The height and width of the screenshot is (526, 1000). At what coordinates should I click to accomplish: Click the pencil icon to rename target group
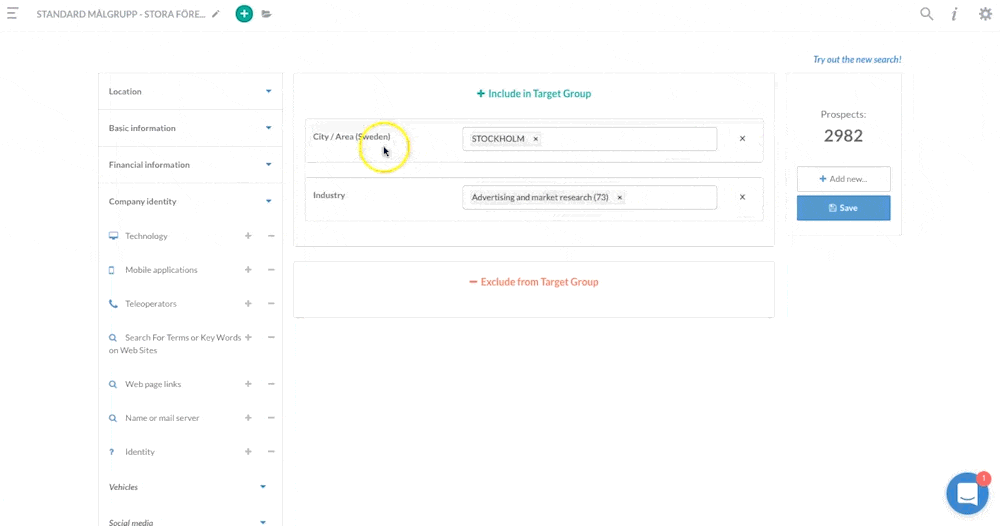tap(216, 14)
